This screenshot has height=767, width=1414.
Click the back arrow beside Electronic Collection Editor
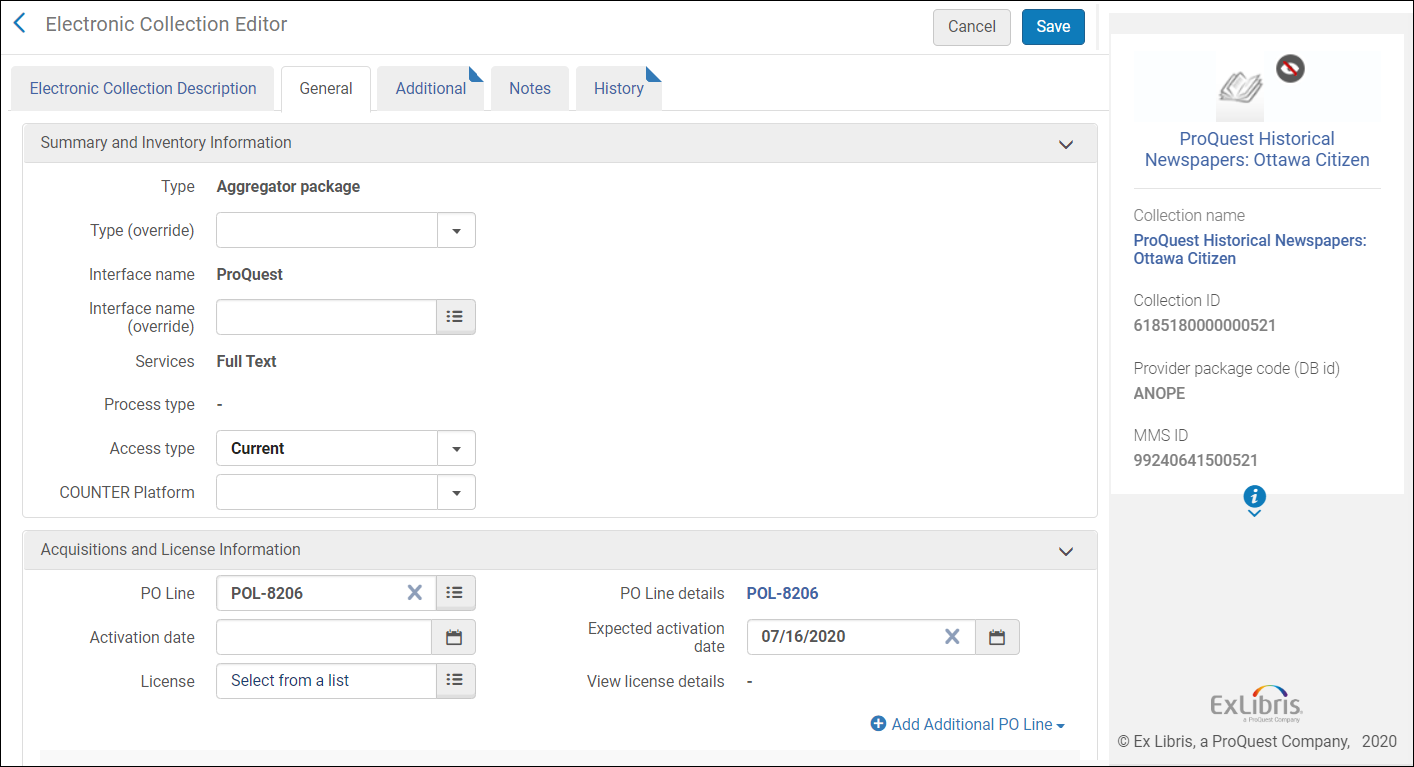click(x=19, y=25)
